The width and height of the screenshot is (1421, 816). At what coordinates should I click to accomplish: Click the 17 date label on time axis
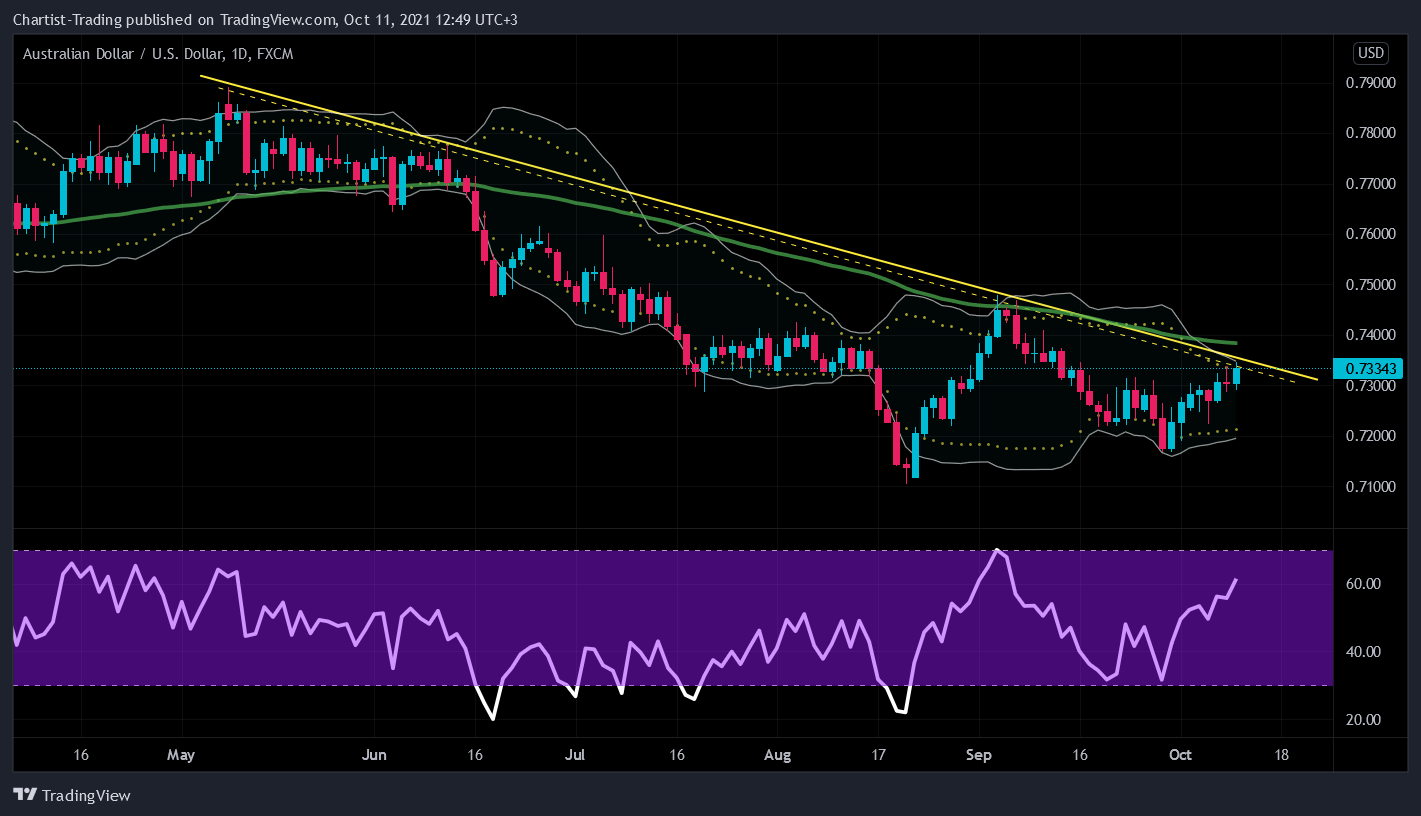coord(879,754)
